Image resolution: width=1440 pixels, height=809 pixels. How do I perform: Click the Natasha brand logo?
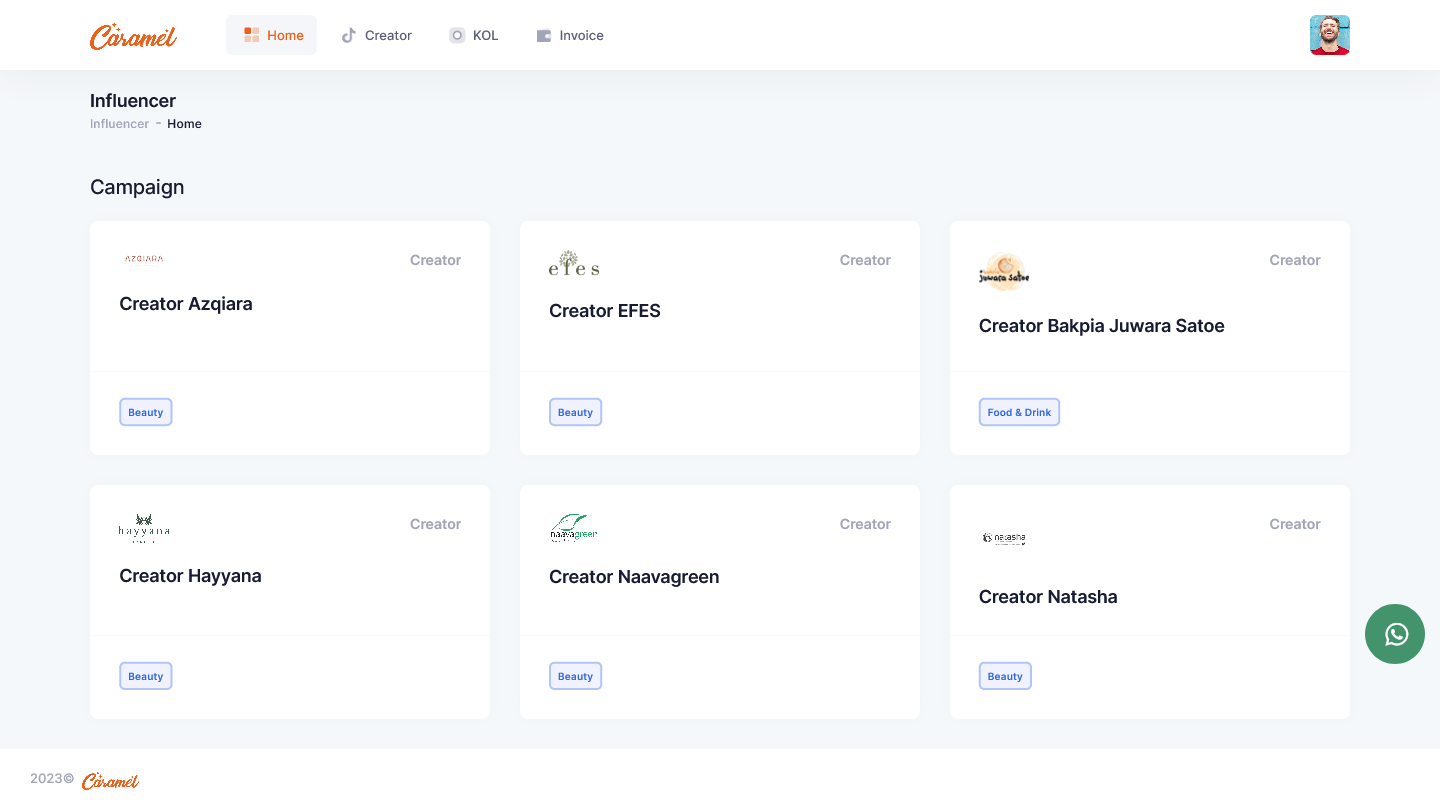[1004, 538]
